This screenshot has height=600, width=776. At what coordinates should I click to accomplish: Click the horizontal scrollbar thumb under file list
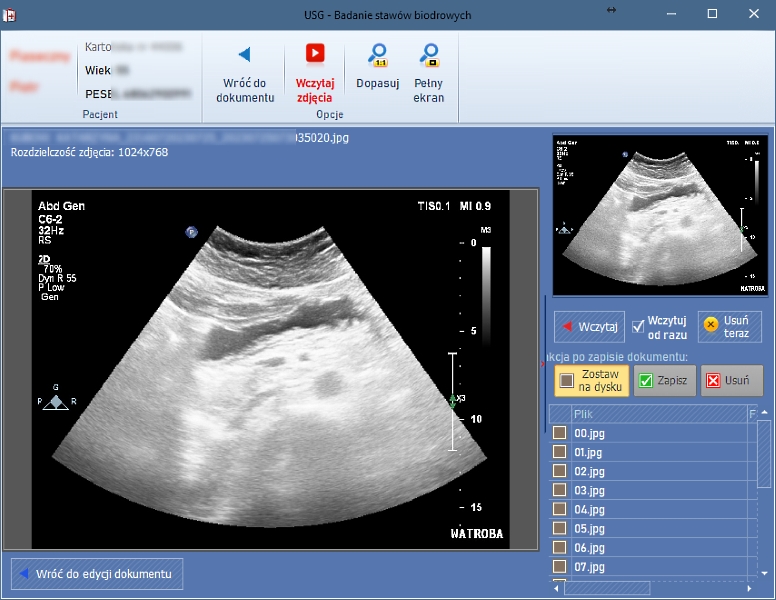point(607,588)
